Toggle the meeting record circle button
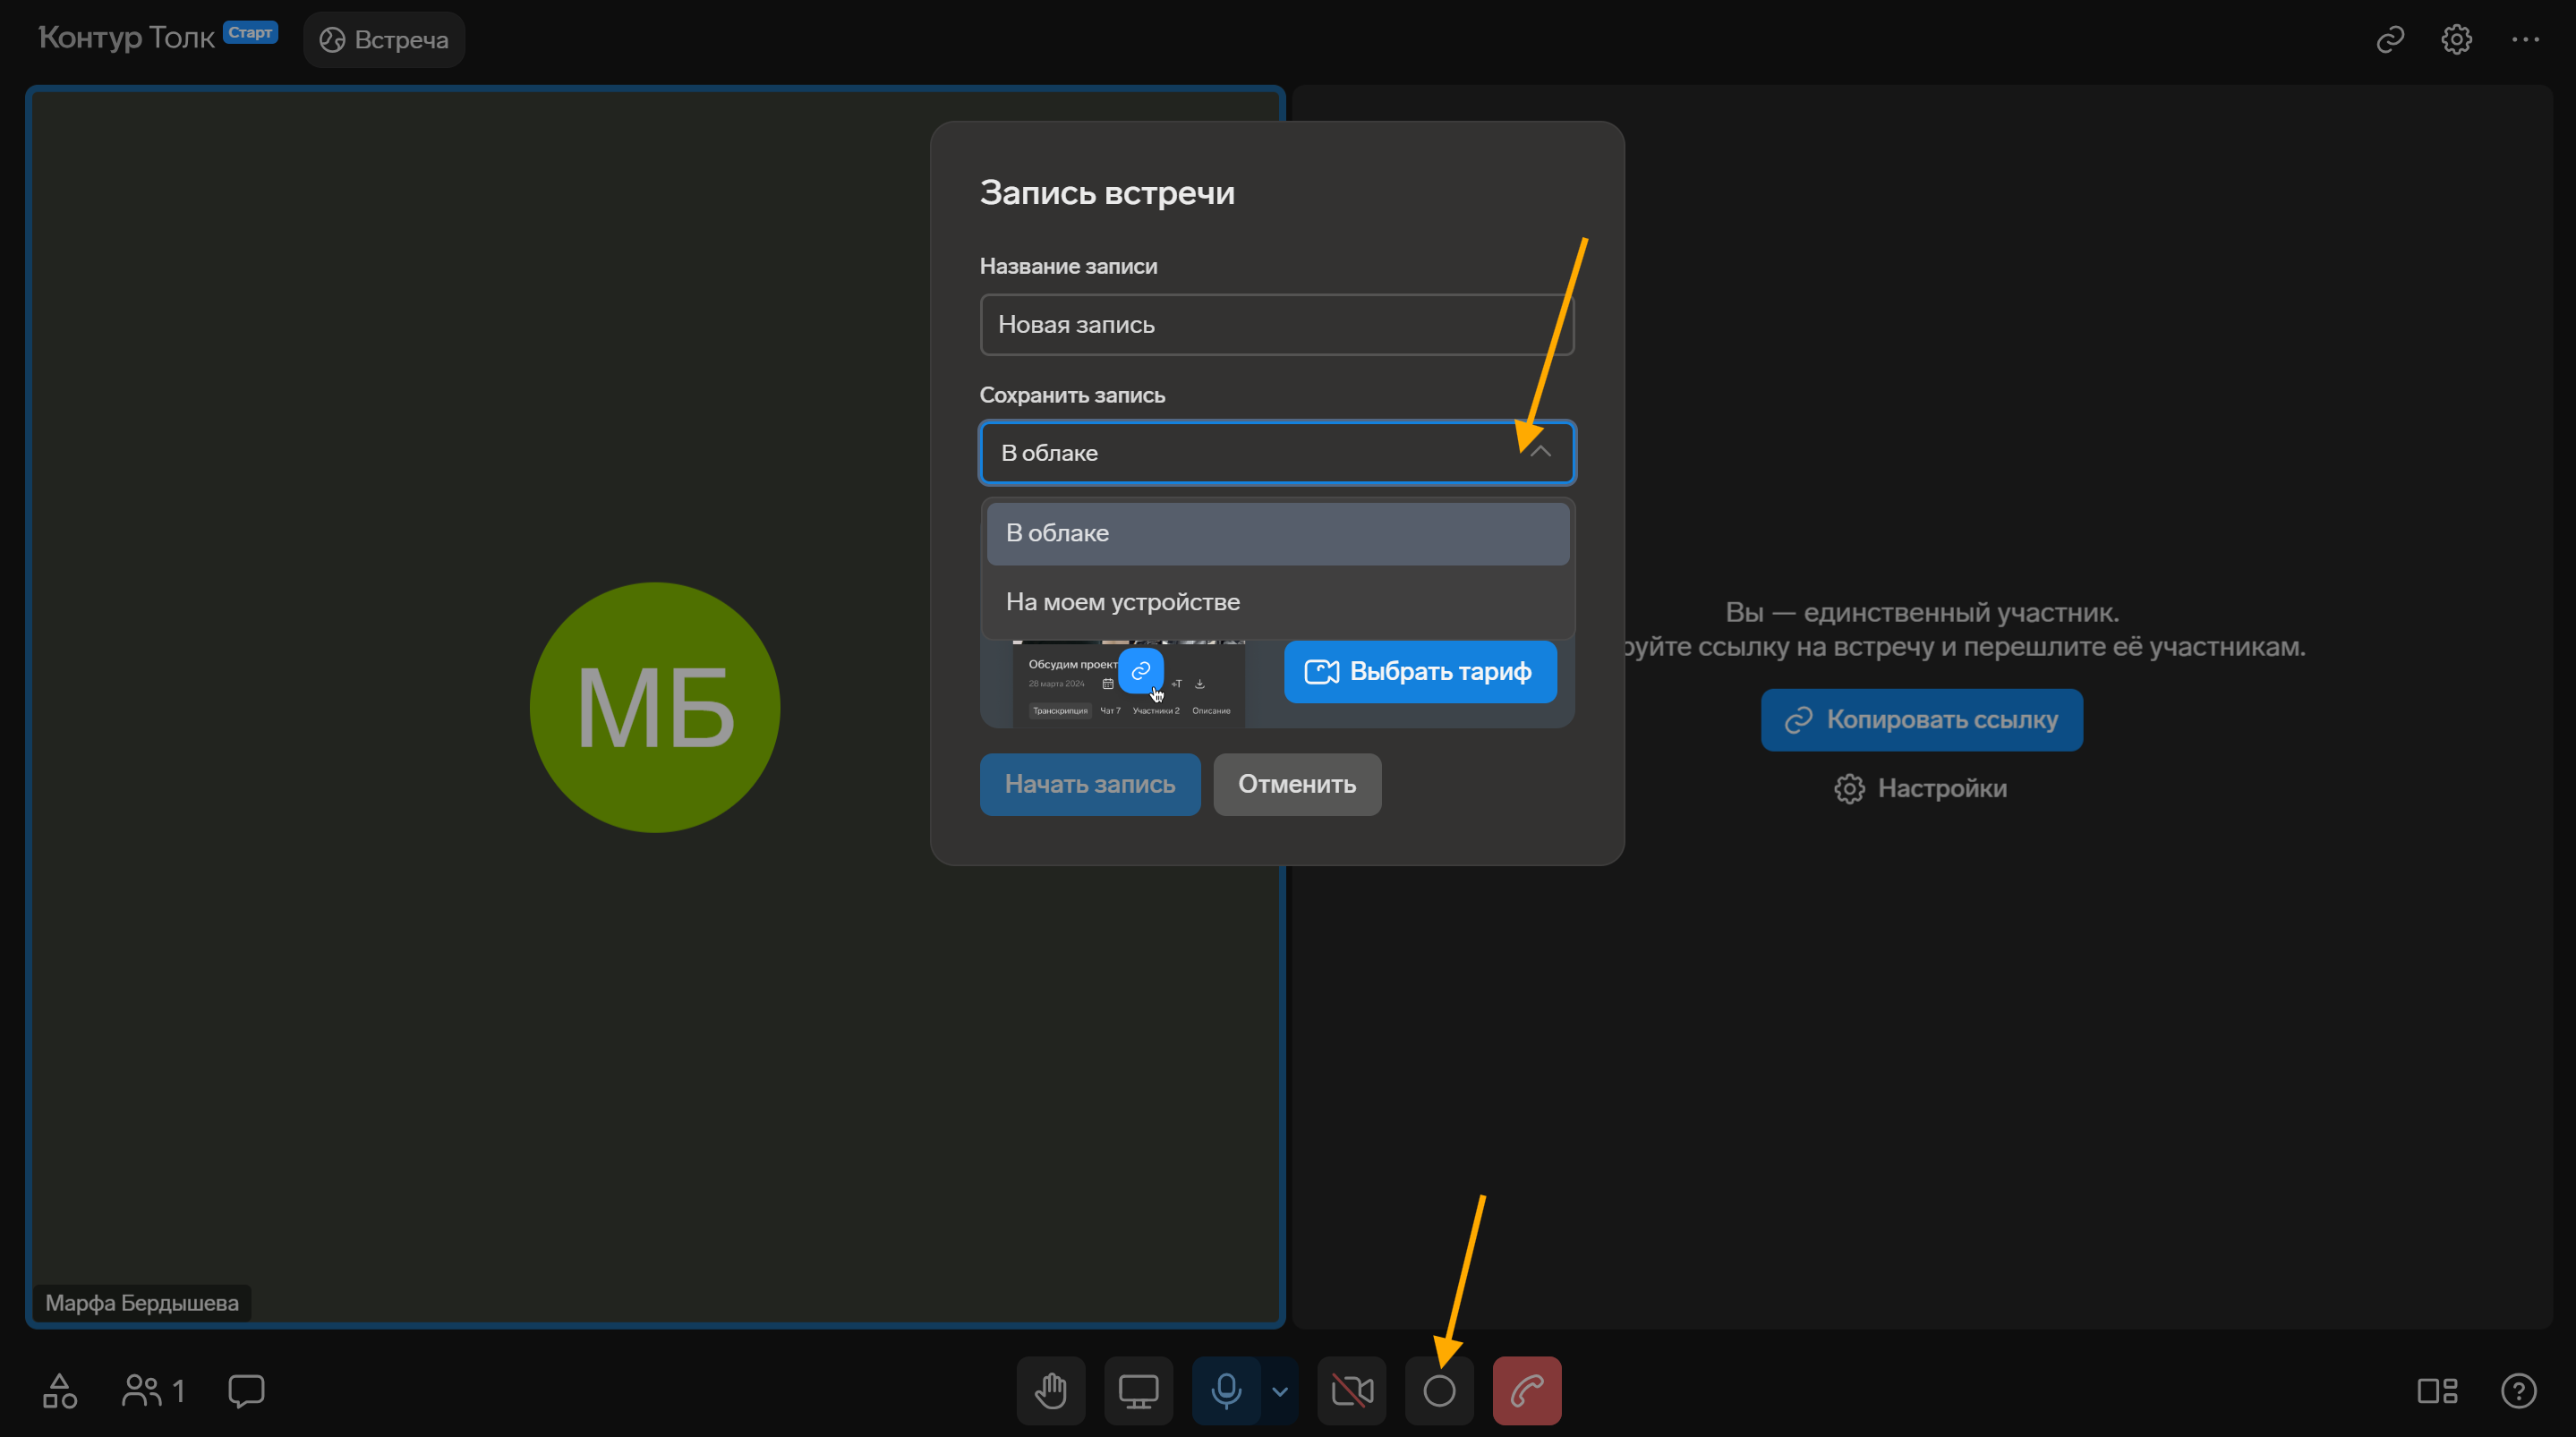This screenshot has height=1437, width=2576. click(x=1439, y=1390)
